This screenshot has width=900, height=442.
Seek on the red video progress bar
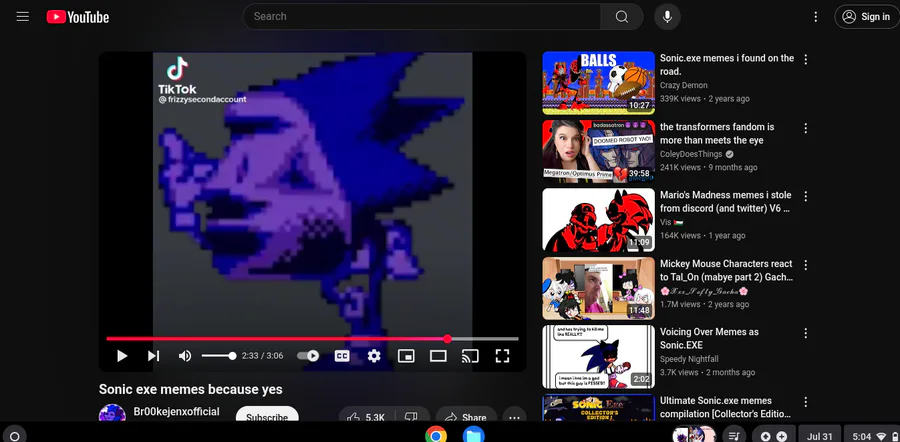pos(312,339)
